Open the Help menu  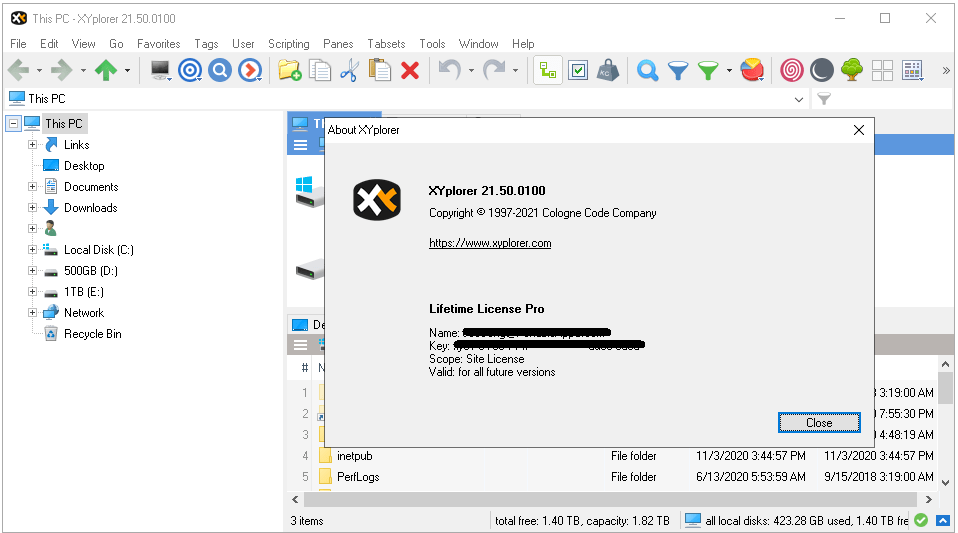coord(523,44)
